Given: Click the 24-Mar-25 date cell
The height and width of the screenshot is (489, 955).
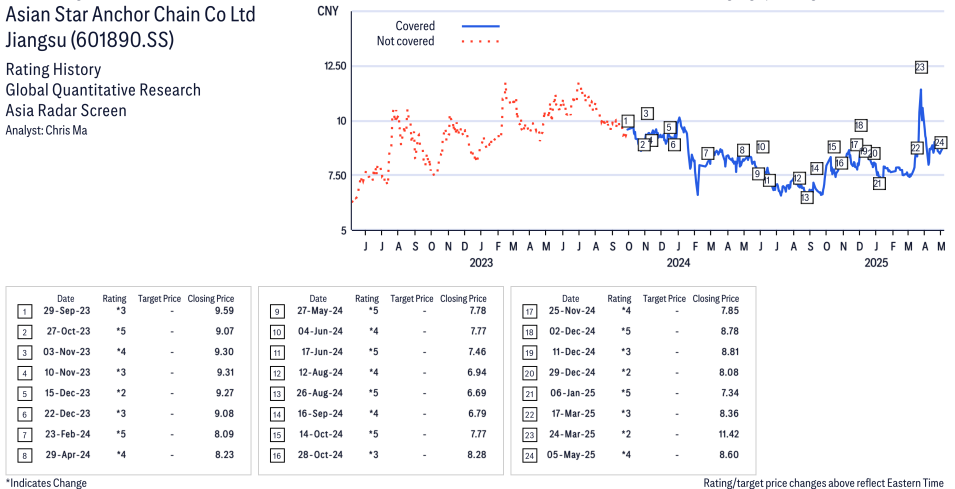Looking at the screenshot, I should pos(571,434).
